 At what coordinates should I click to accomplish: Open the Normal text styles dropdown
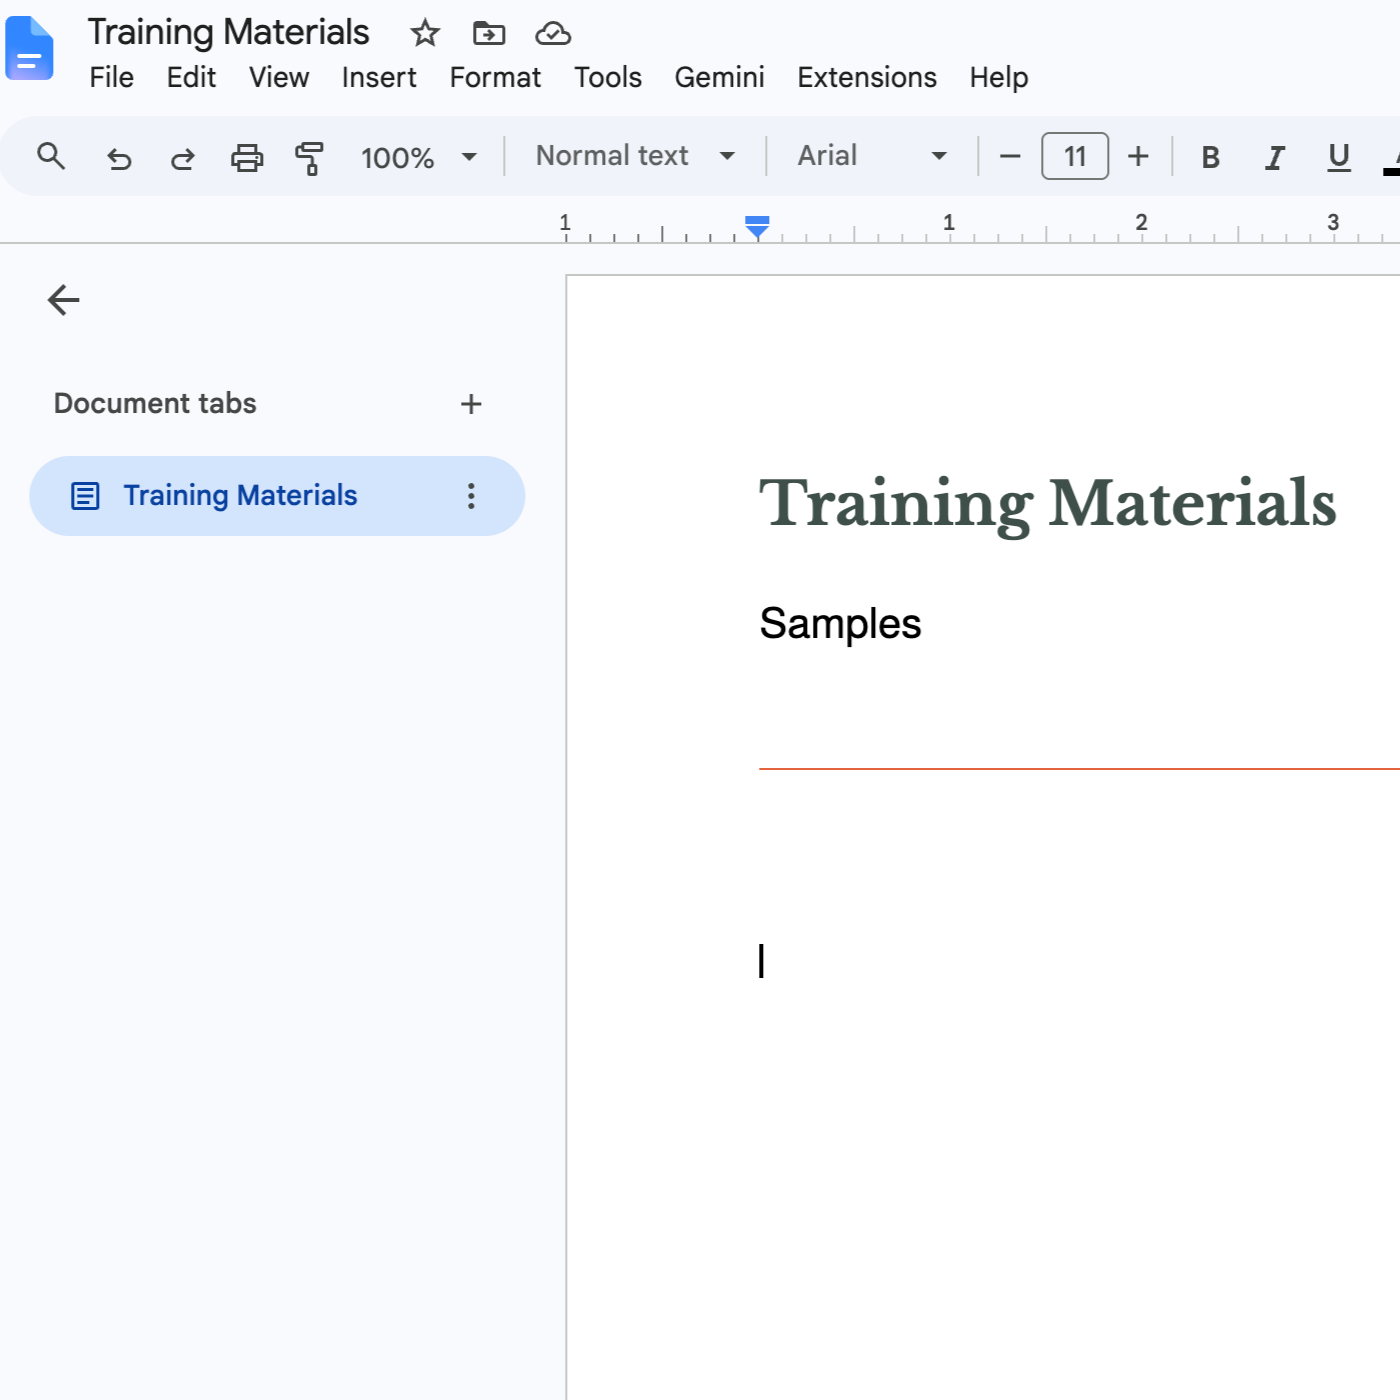pos(636,156)
